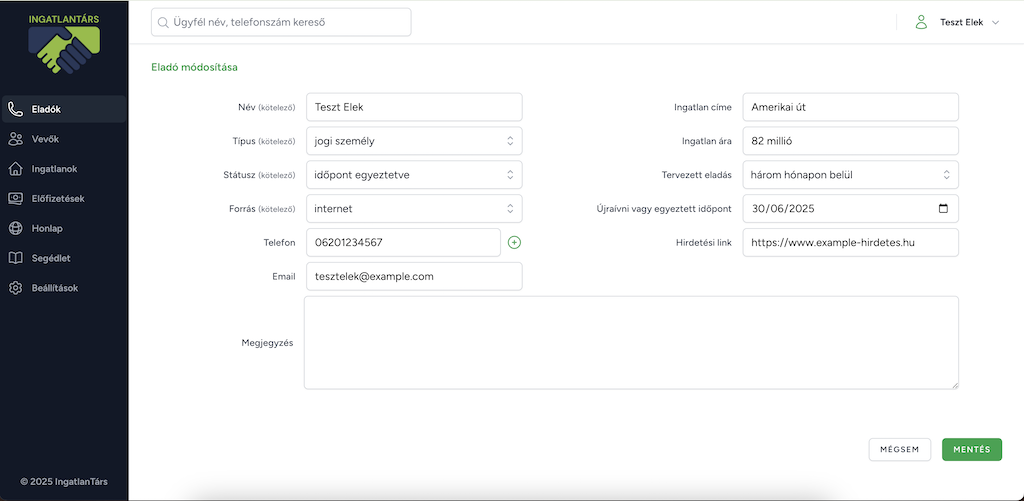Open the Tervezett eladás dropdown
This screenshot has width=1024, height=501.
pos(850,174)
